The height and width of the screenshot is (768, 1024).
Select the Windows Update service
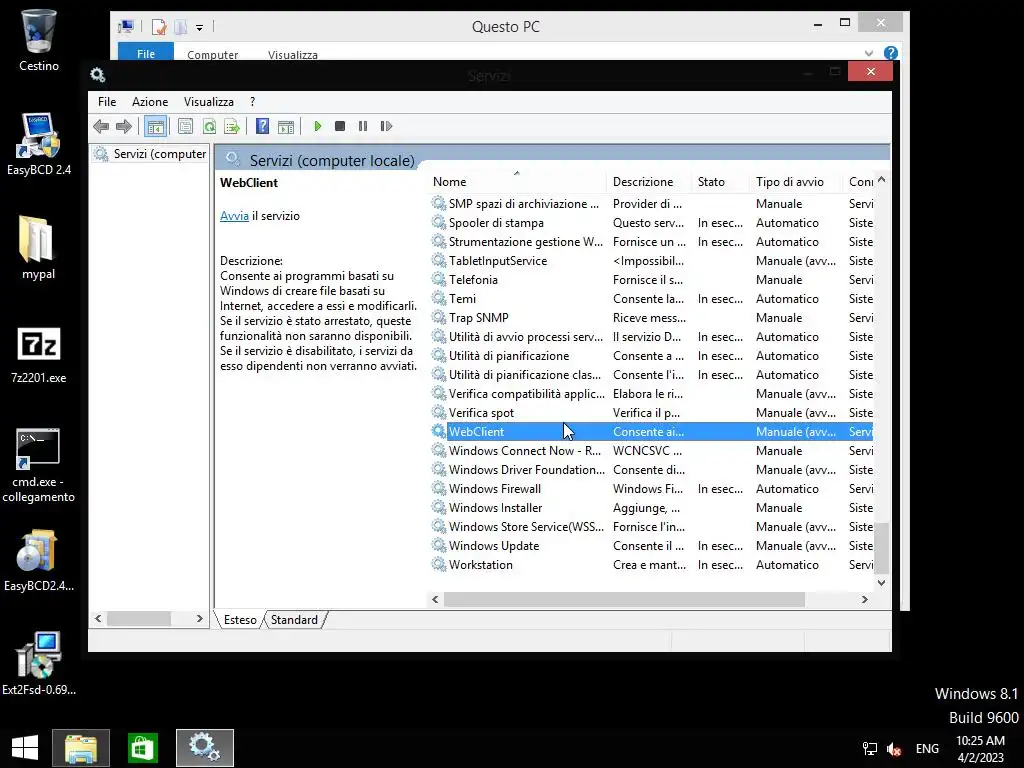click(651, 546)
